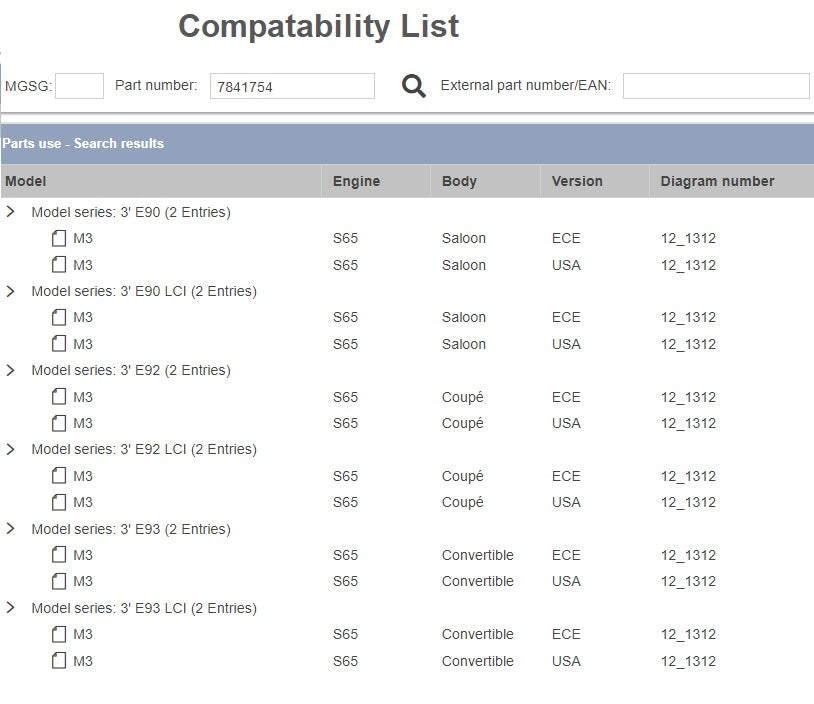Click document icon for E90 M3 USA entry
The width and height of the screenshot is (814, 704).
pos(59,265)
